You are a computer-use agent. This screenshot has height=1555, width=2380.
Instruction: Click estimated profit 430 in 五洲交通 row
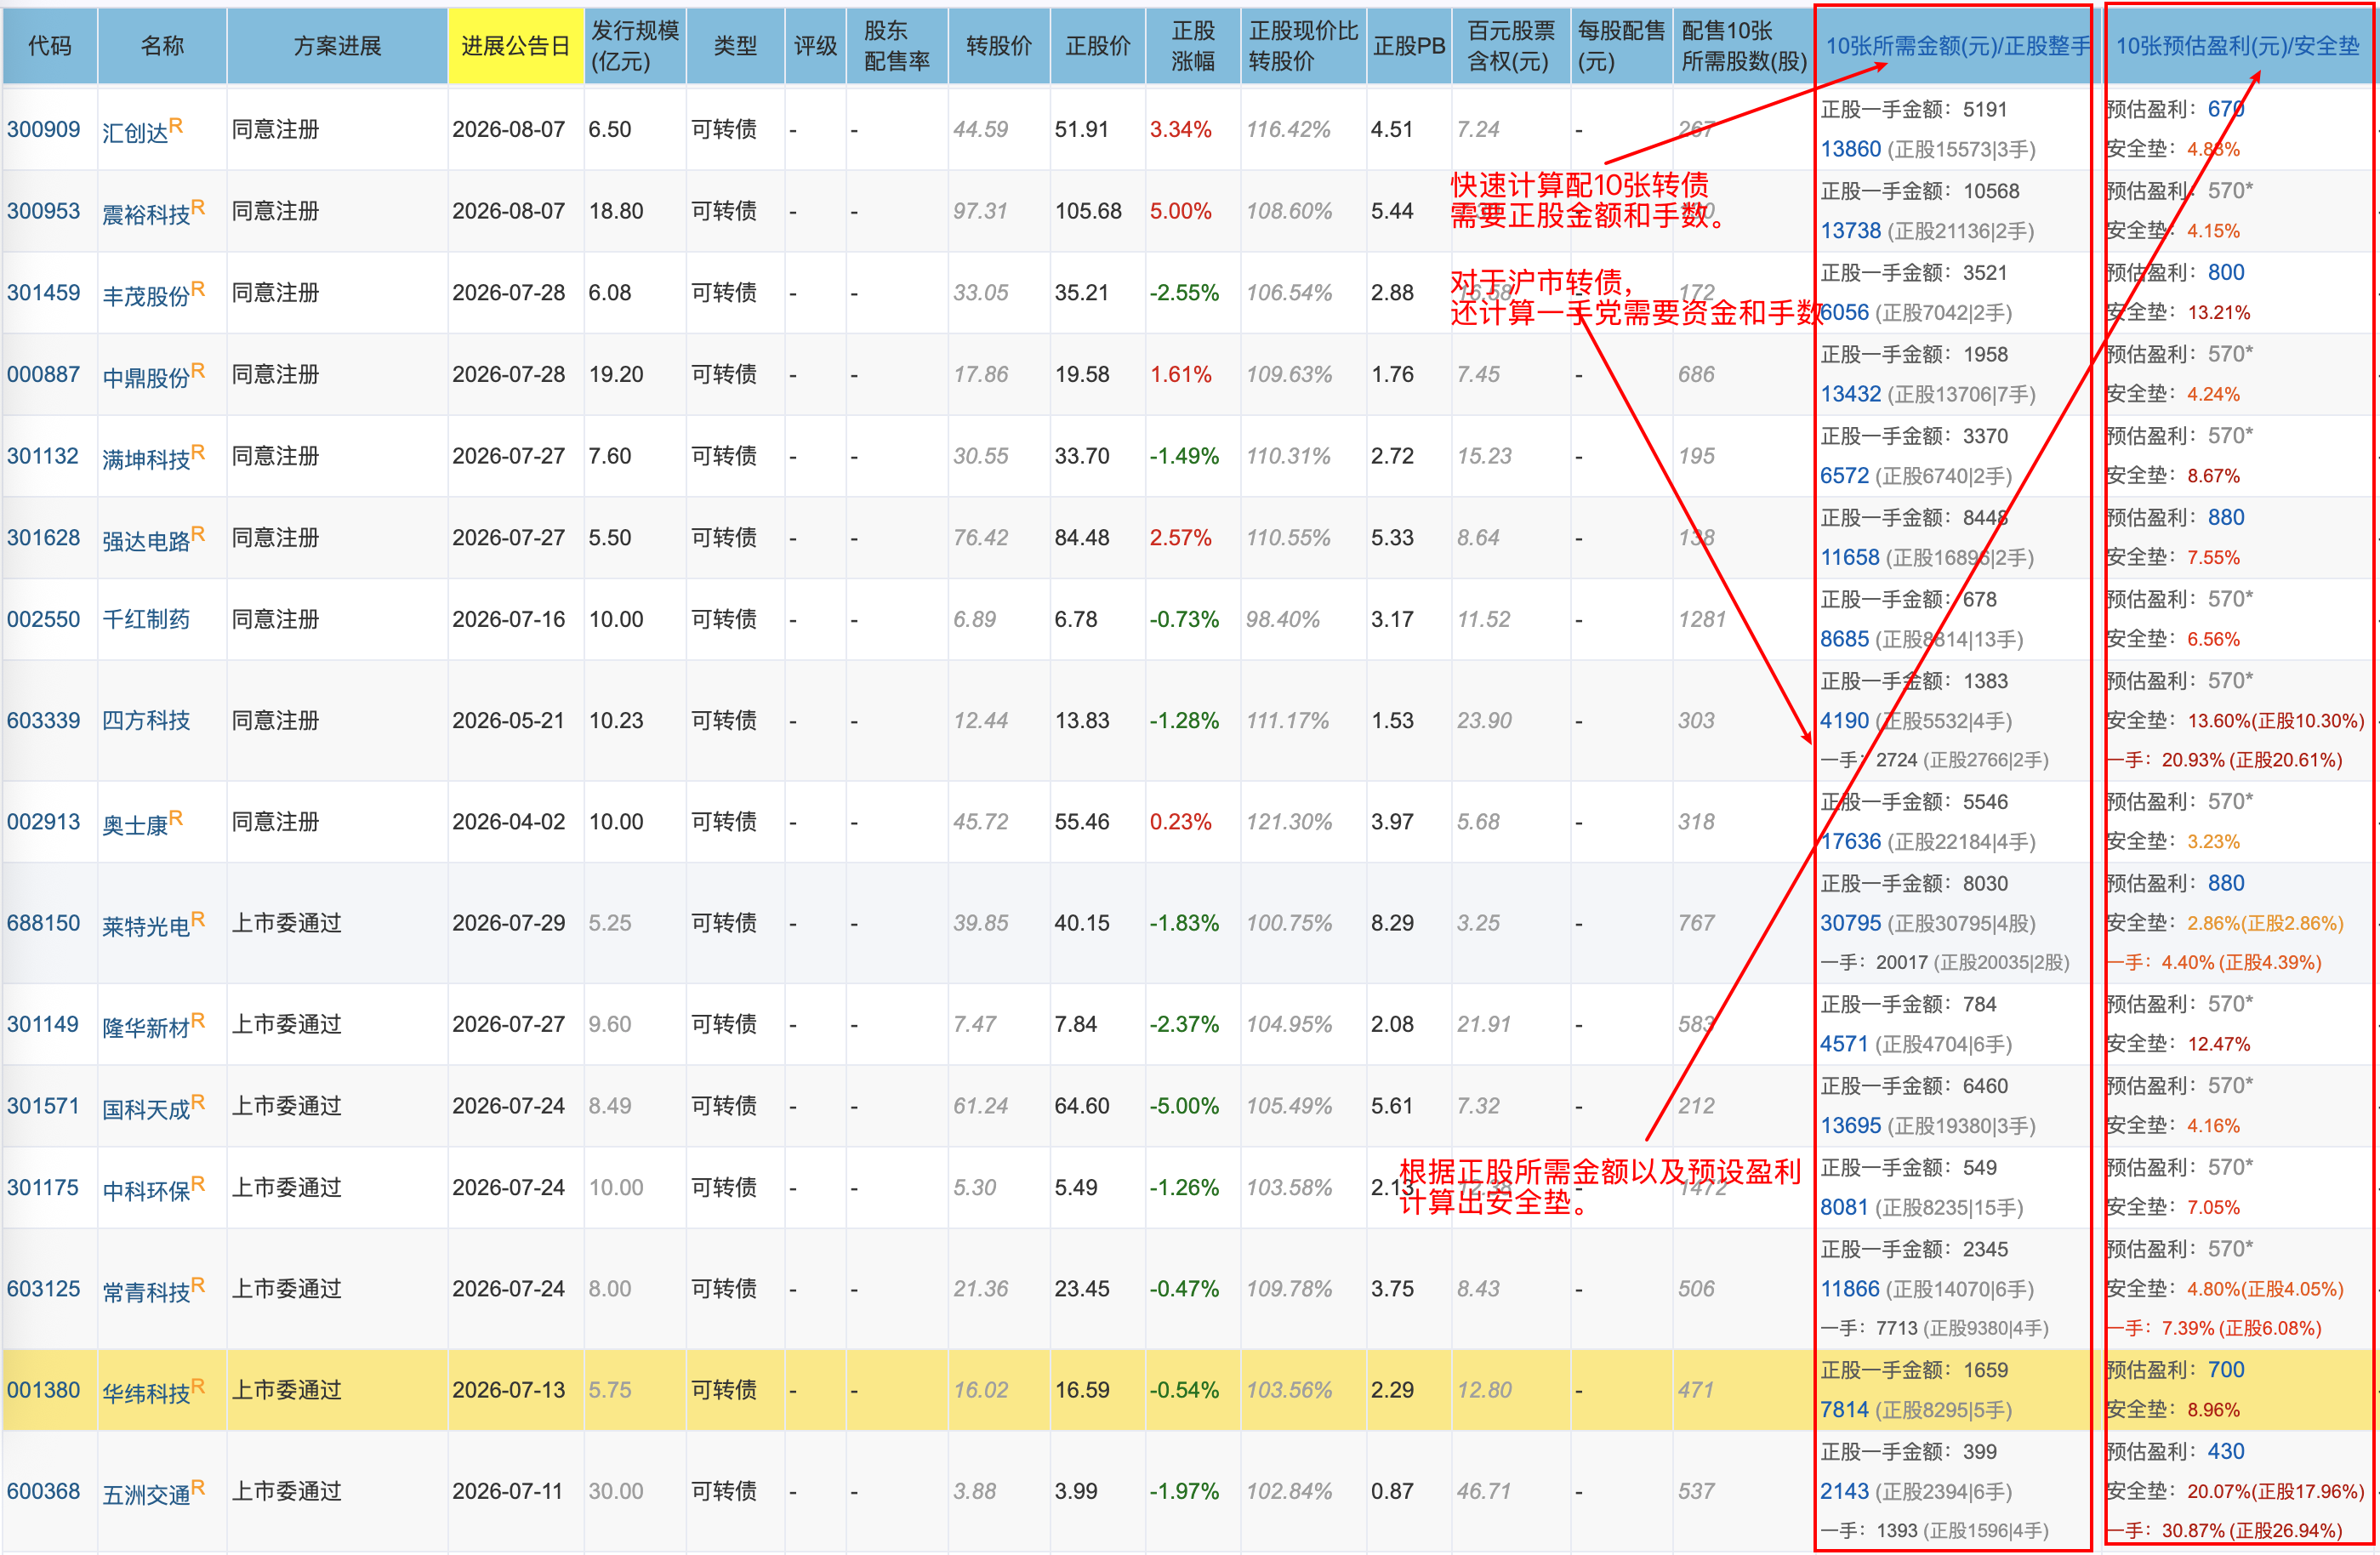tap(2226, 1451)
